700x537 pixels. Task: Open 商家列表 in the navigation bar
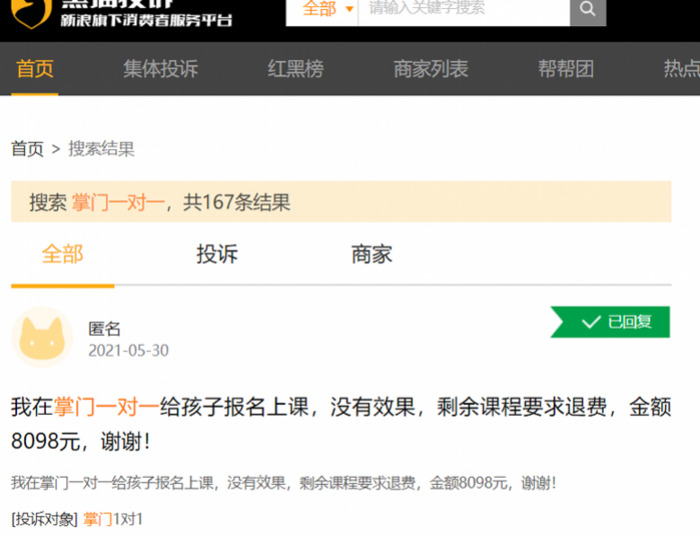(x=431, y=69)
